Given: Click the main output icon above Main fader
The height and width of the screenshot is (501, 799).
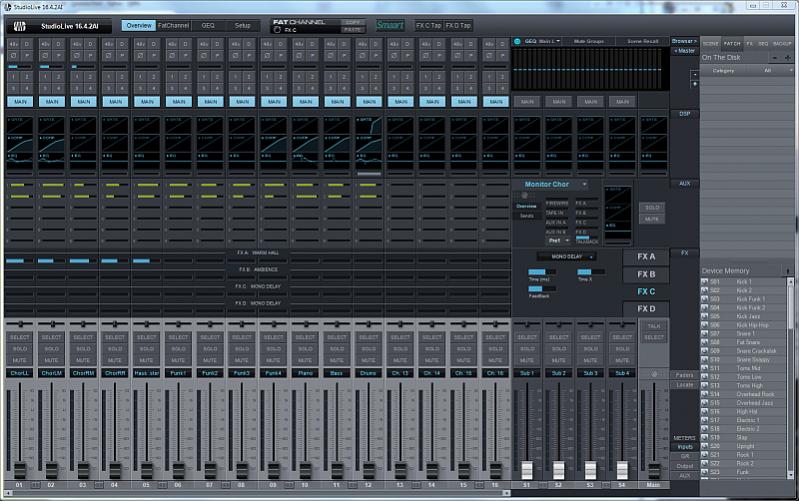Looking at the screenshot, I should (x=654, y=375).
